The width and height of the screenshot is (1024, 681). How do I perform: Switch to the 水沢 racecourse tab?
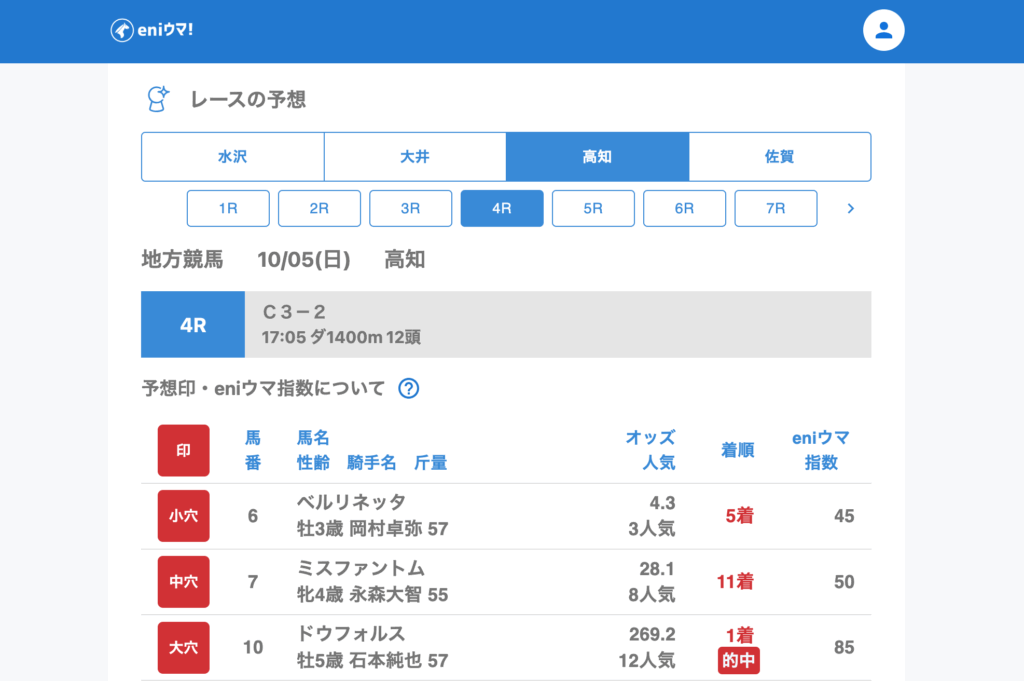coord(233,157)
